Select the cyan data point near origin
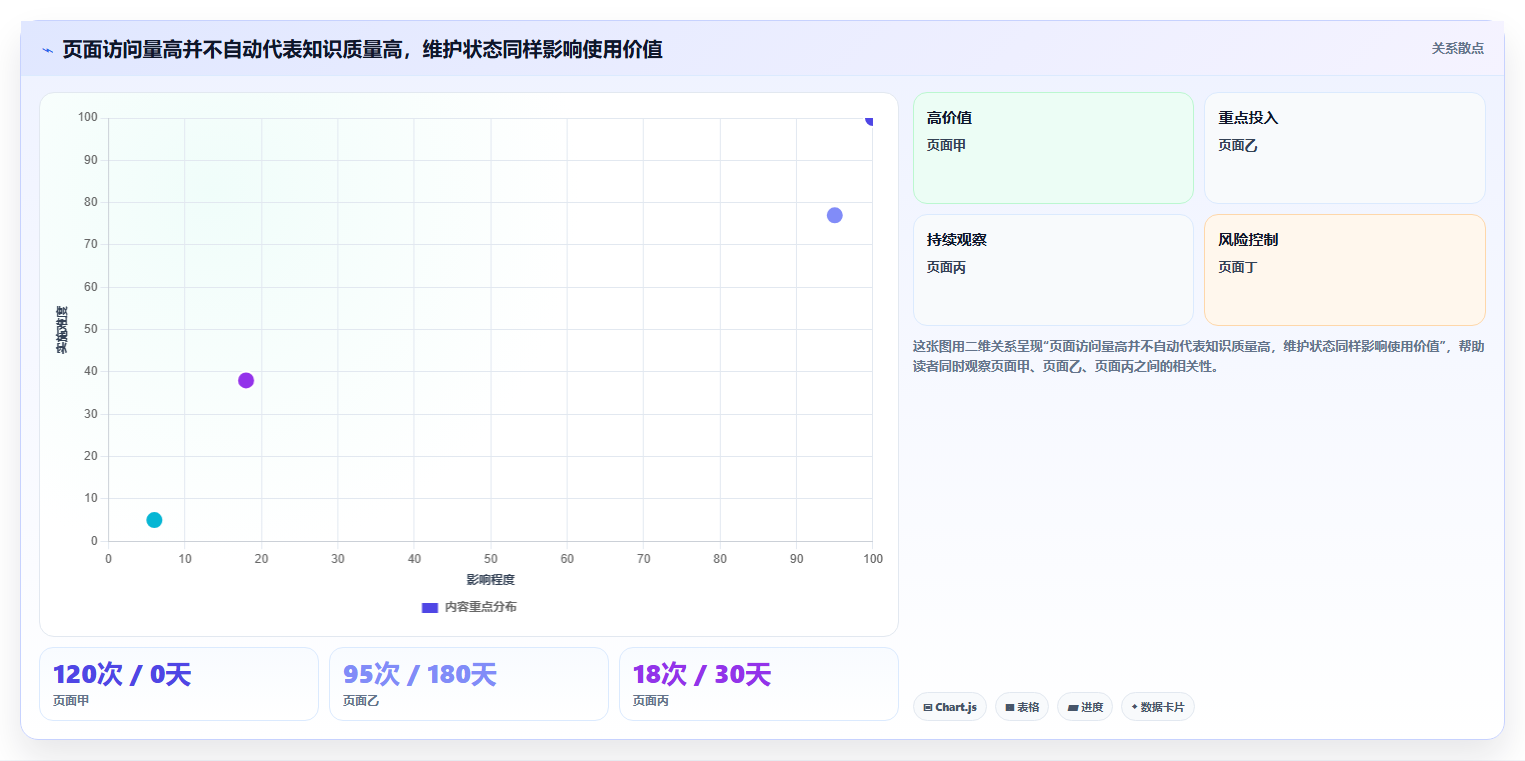Screen dimensions: 1525x761 [154, 520]
